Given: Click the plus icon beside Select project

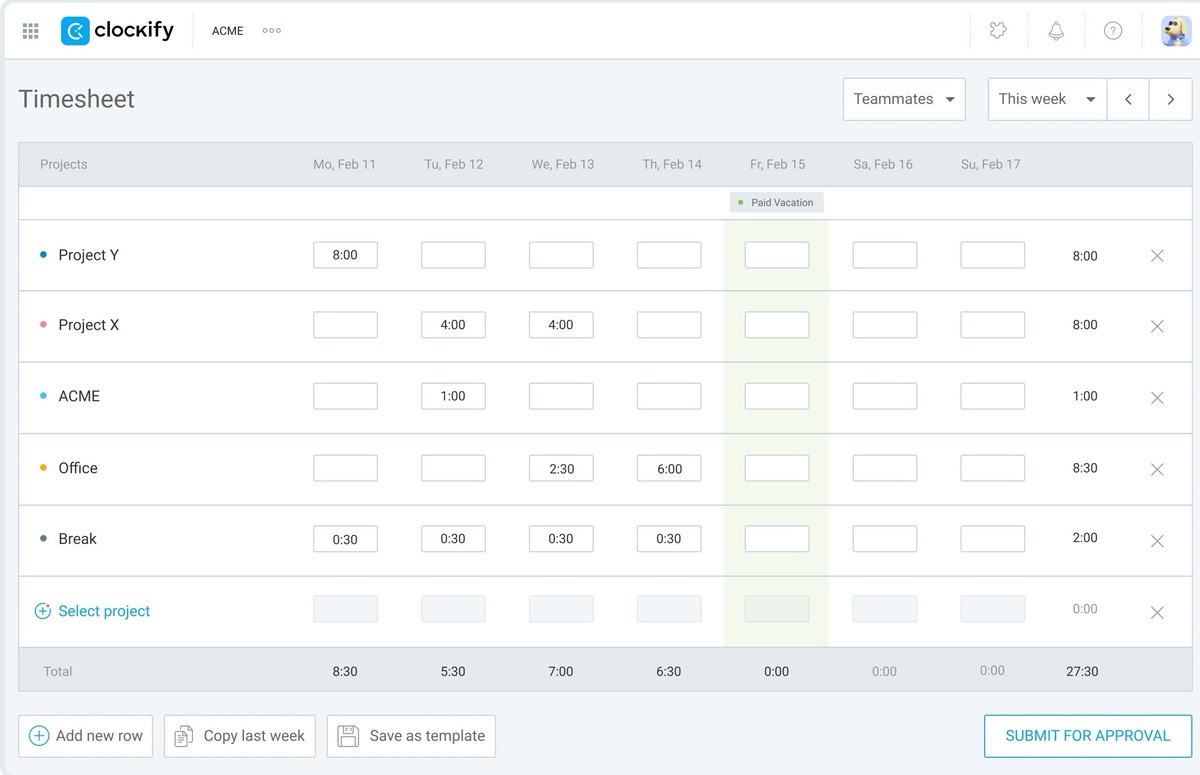Looking at the screenshot, I should coord(43,609).
